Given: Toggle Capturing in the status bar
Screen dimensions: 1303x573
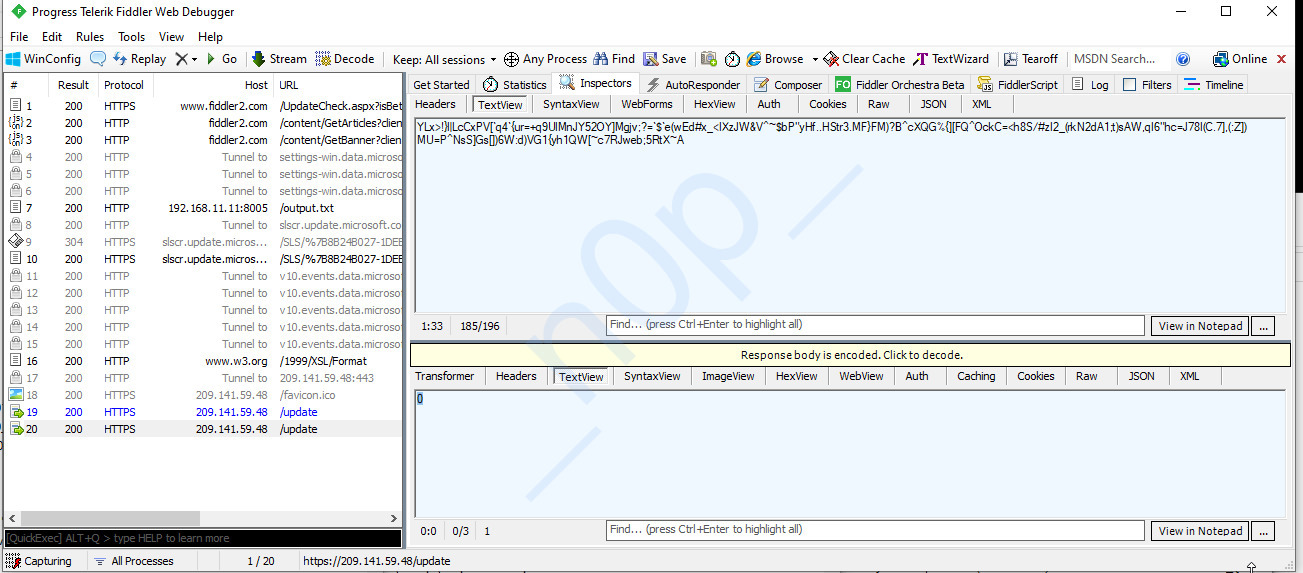Looking at the screenshot, I should pos(39,561).
